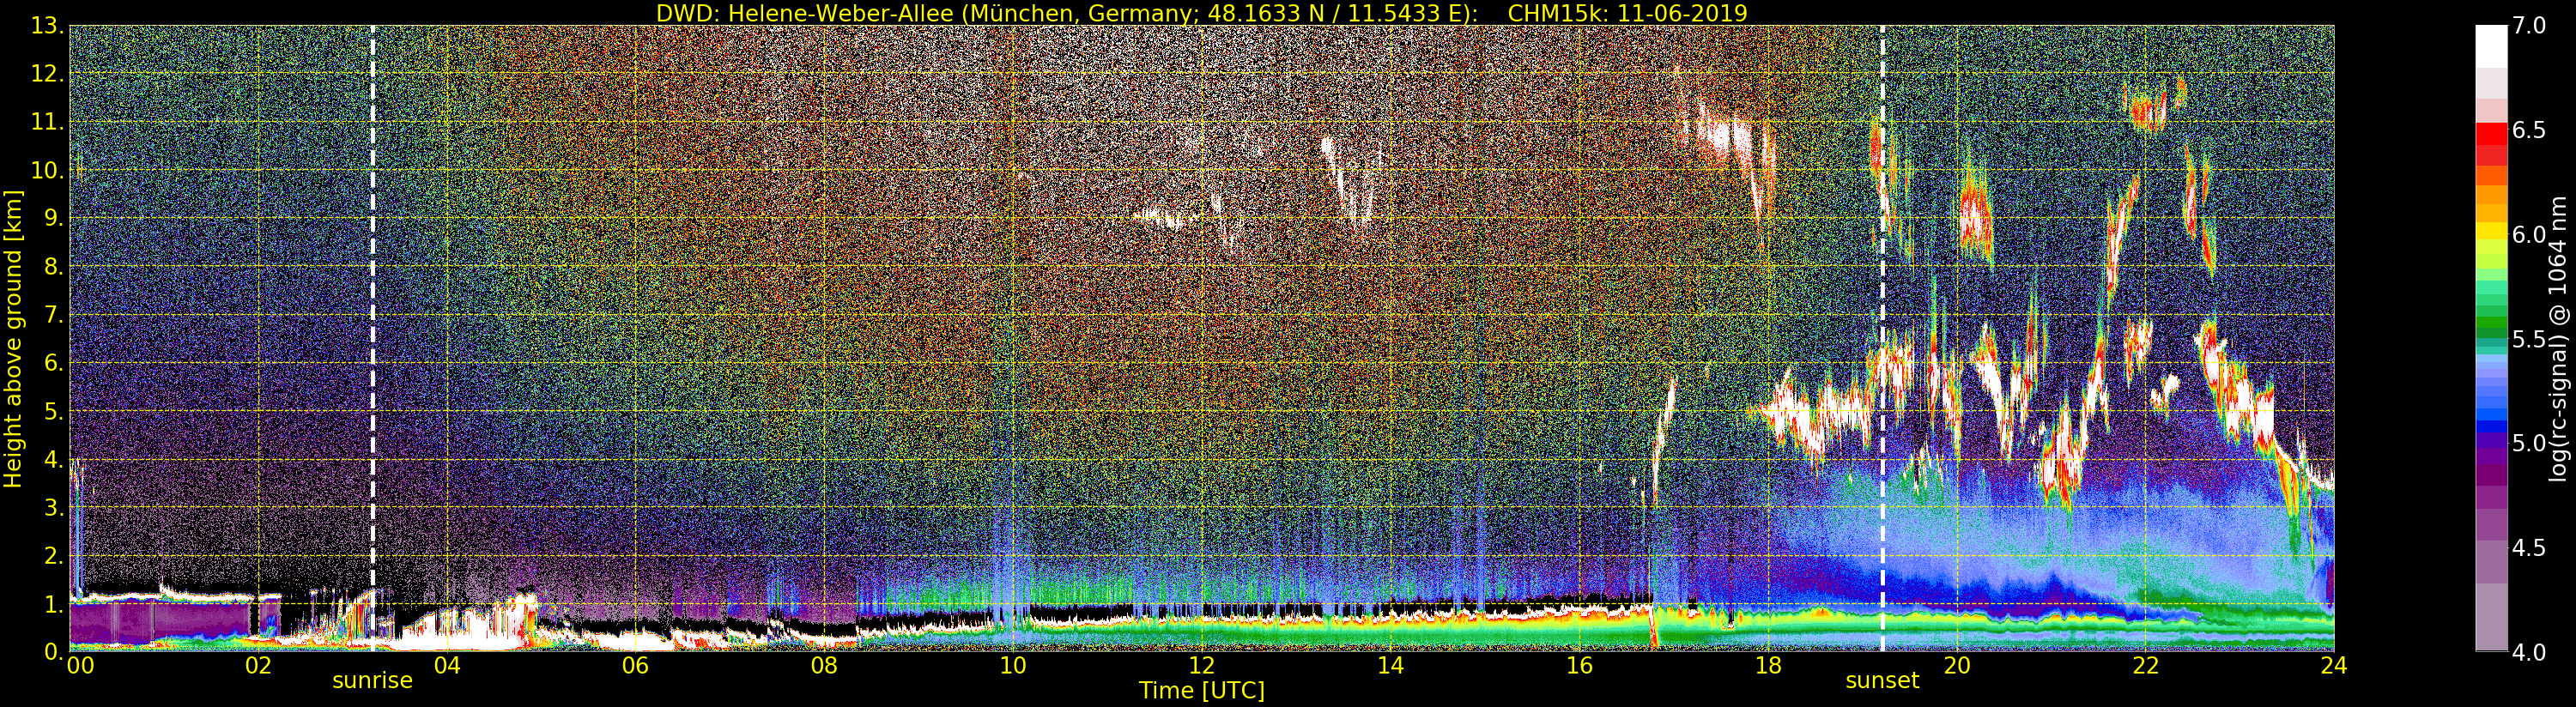Click the height-axis tick label '3.'
The image size is (2576, 707).
tap(53, 507)
